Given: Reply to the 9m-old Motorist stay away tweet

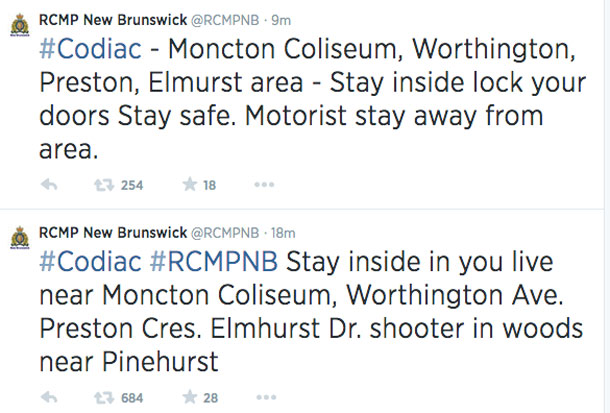Looking at the screenshot, I should click(x=50, y=185).
